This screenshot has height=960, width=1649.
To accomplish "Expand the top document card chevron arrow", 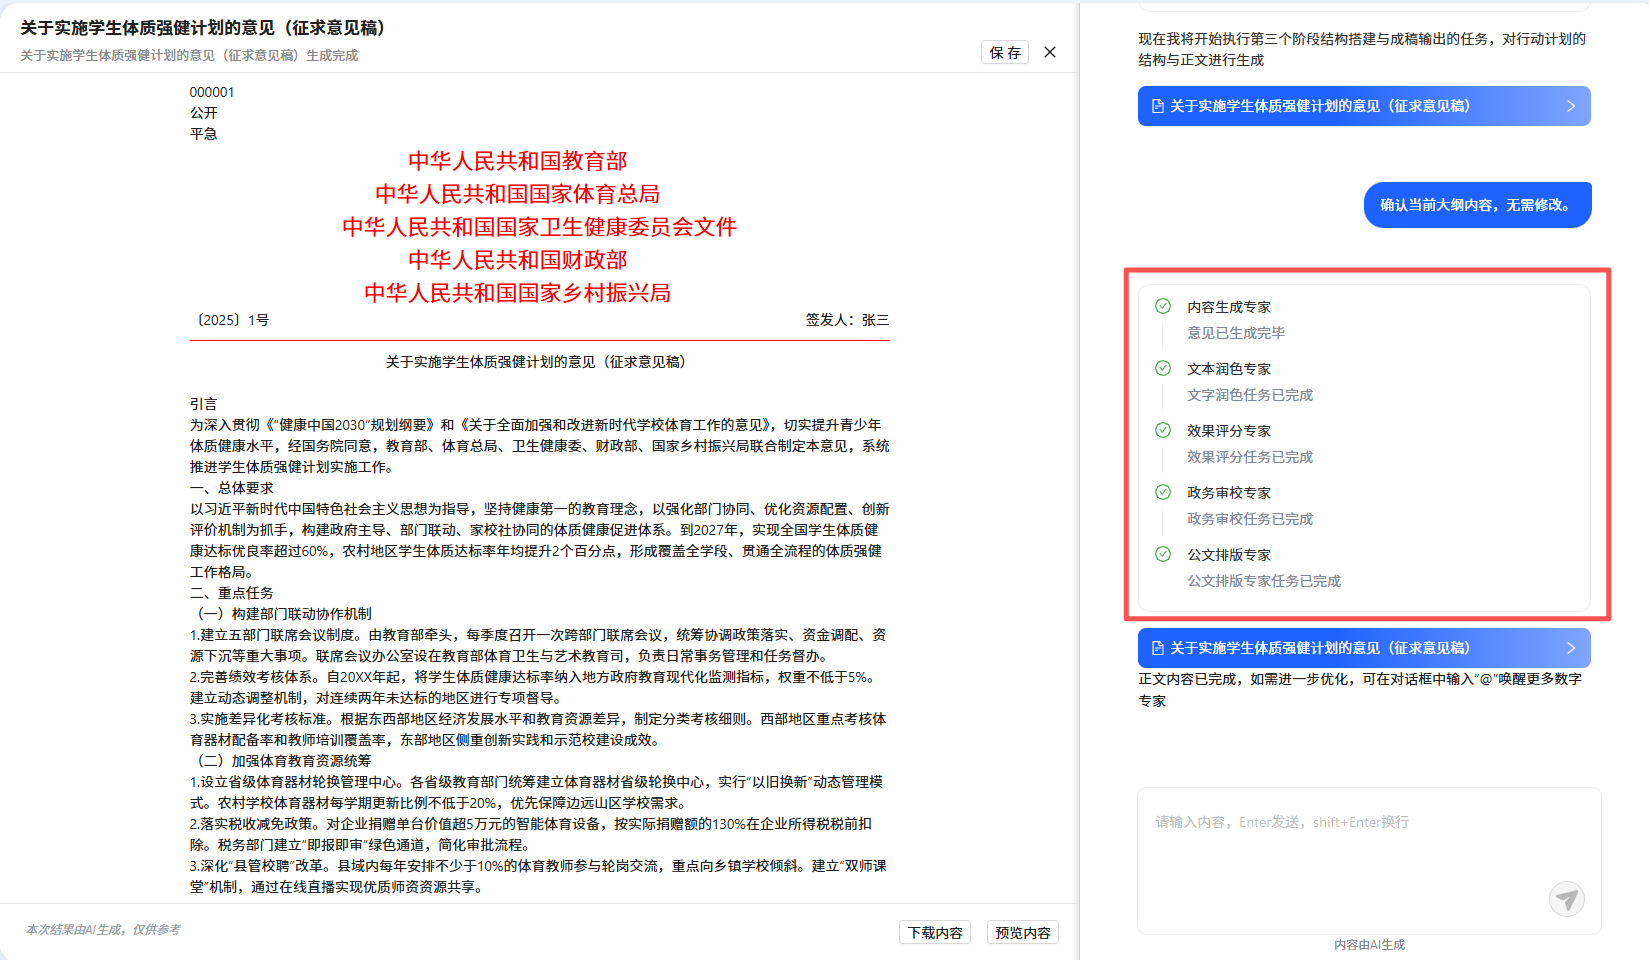I will click(1570, 106).
